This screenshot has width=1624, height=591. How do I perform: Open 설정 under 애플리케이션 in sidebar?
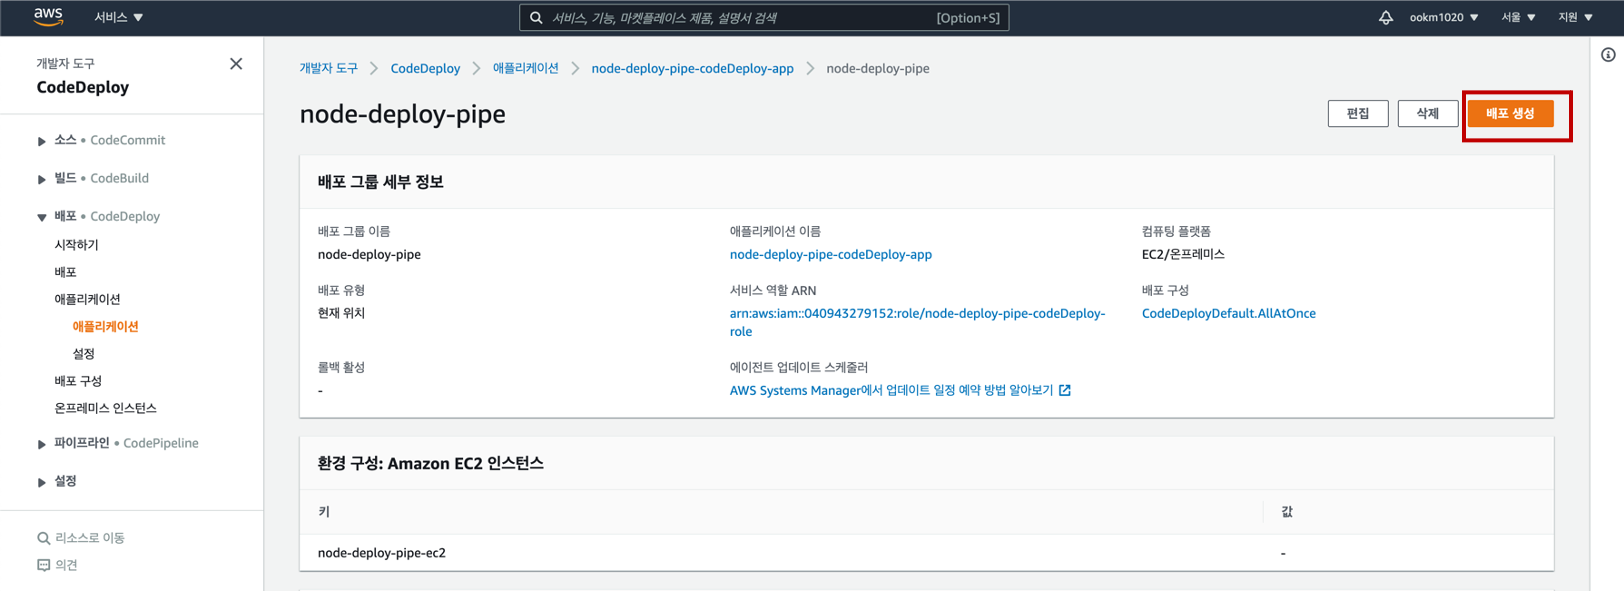83,354
